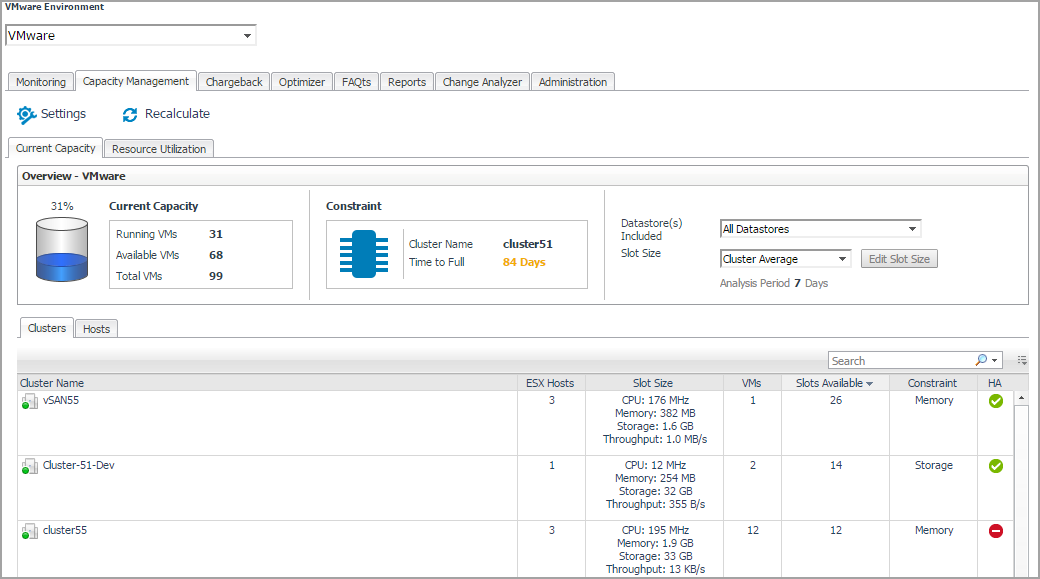Click into the cluster Search field
1040x579 pixels.
click(x=900, y=361)
